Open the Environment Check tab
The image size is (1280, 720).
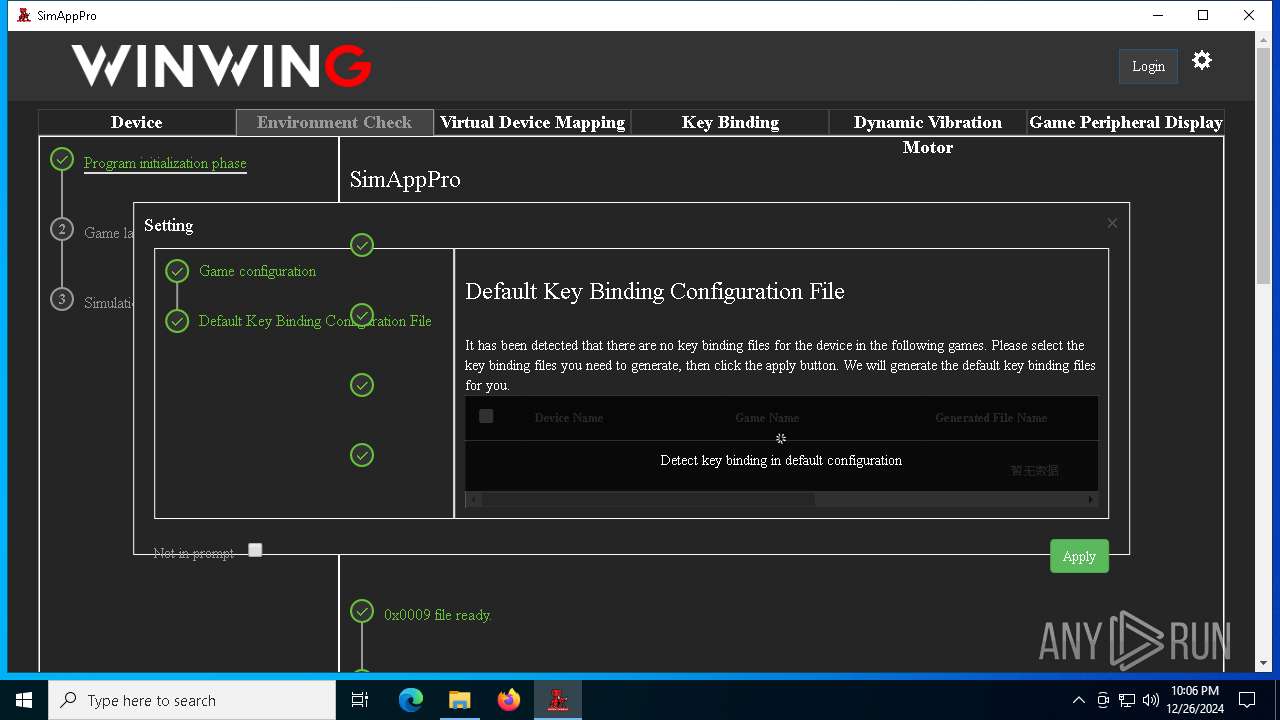coord(334,122)
